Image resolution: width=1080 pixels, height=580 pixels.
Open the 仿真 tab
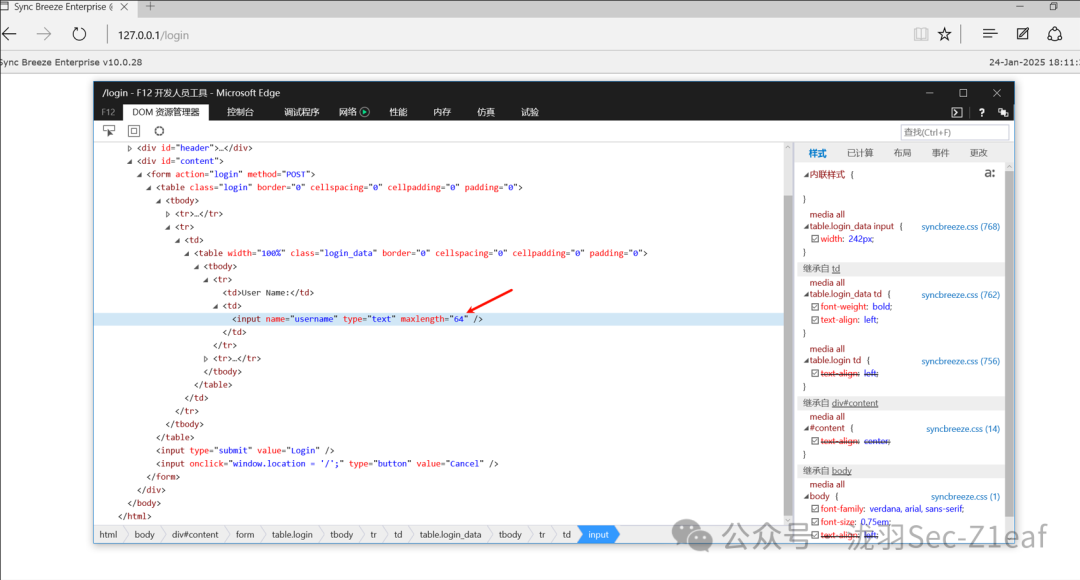click(x=486, y=112)
